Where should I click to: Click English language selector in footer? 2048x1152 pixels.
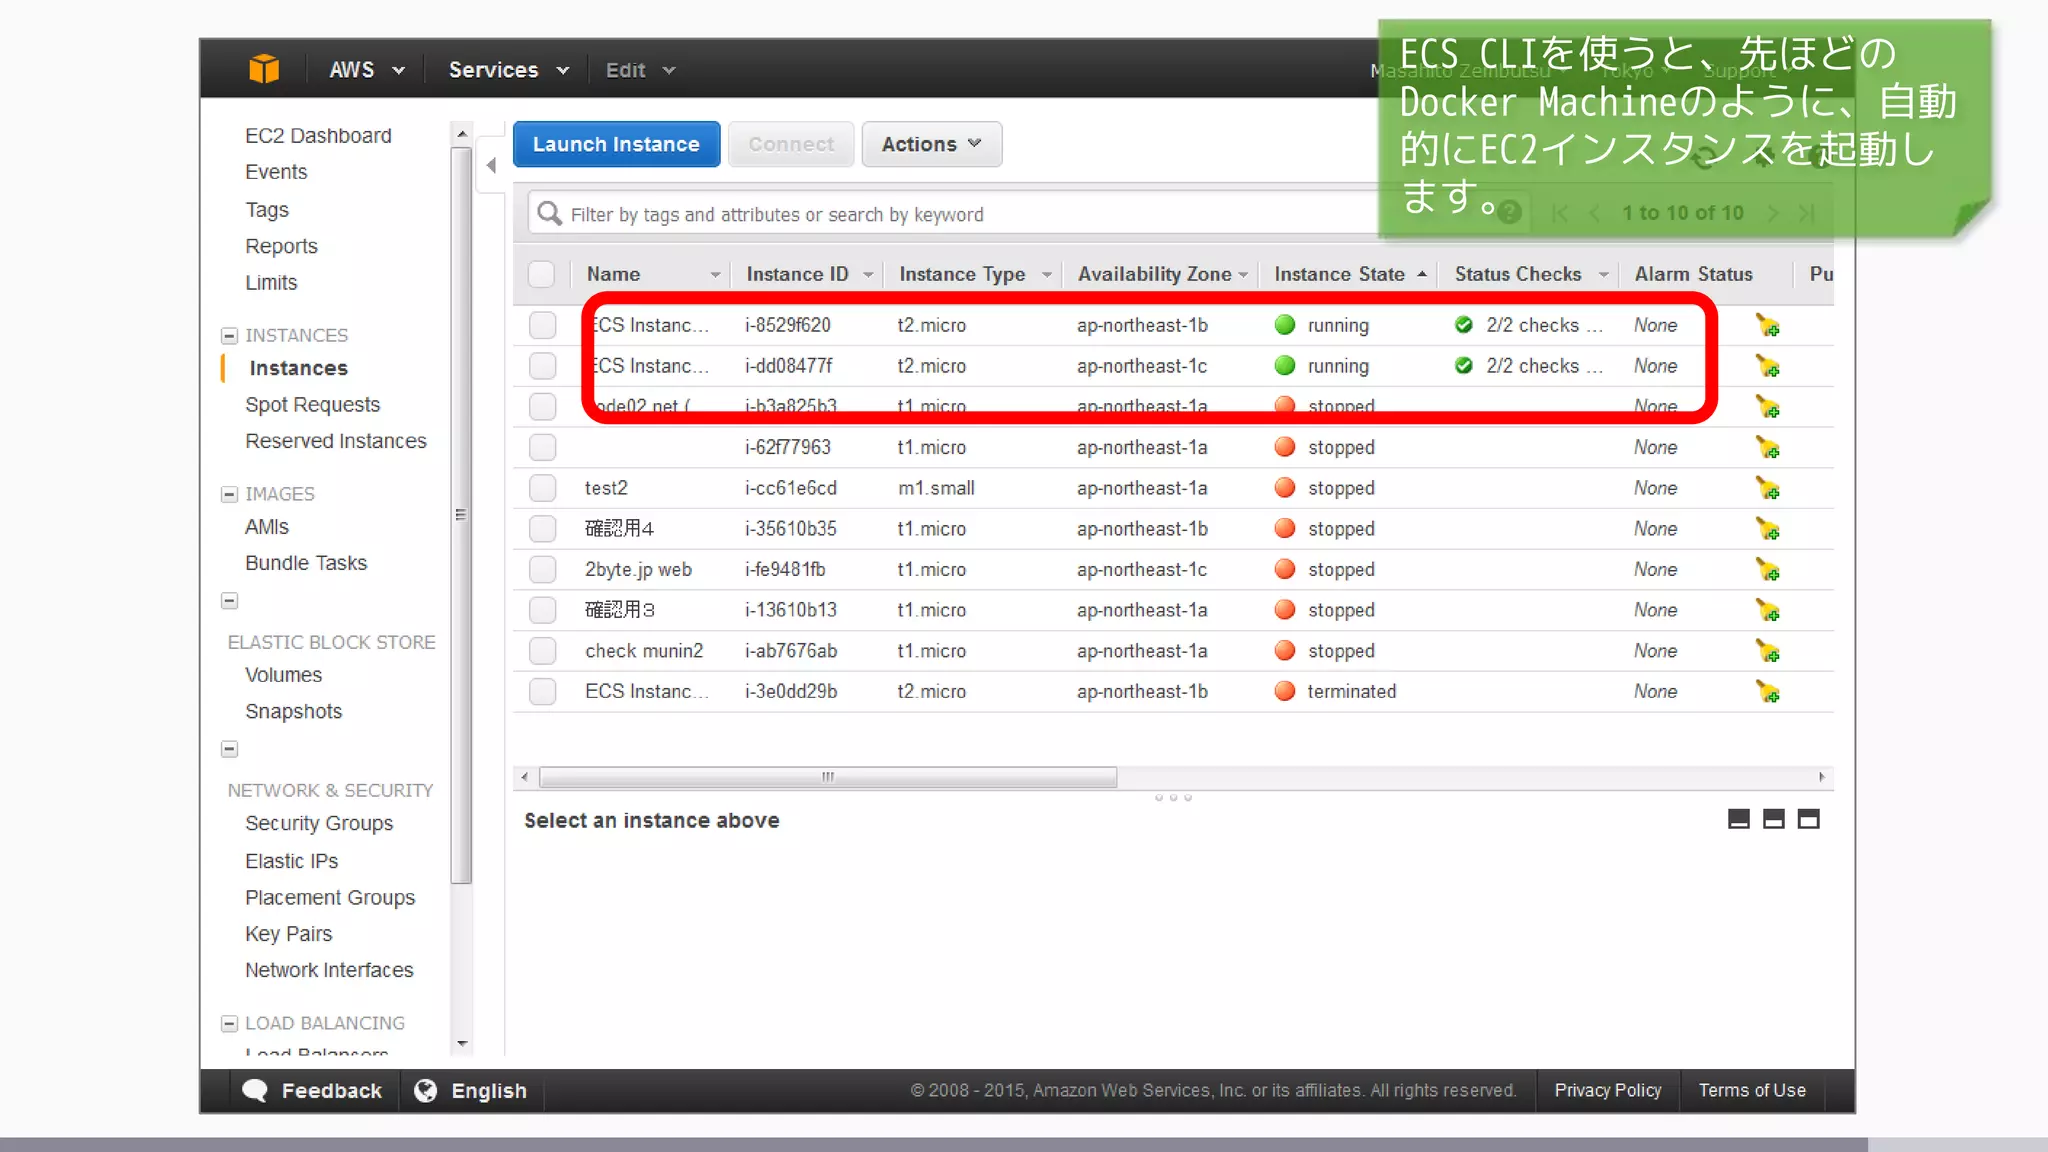471,1090
